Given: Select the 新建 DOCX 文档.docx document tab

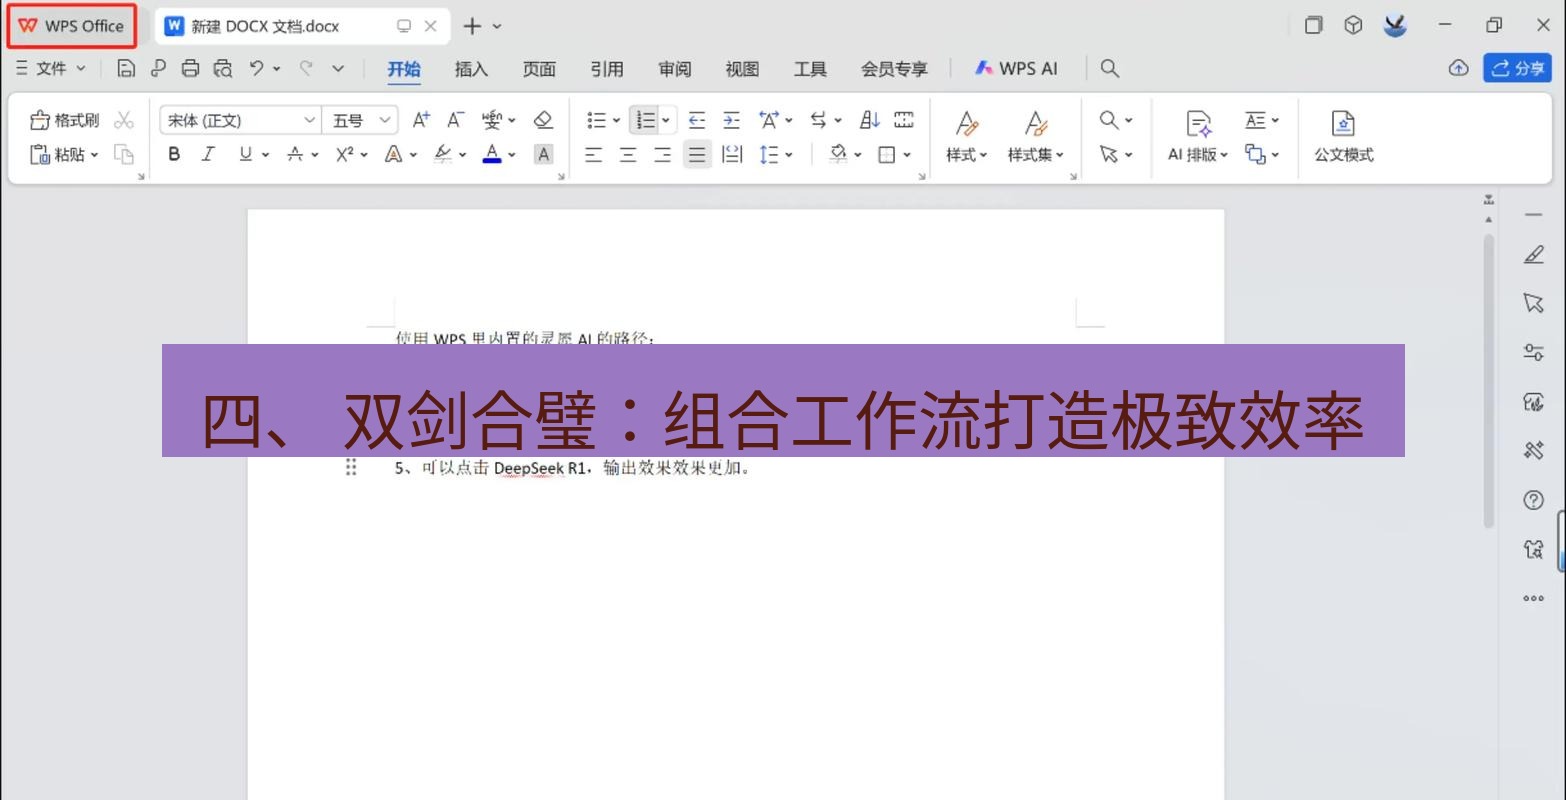Looking at the screenshot, I should coord(302,26).
